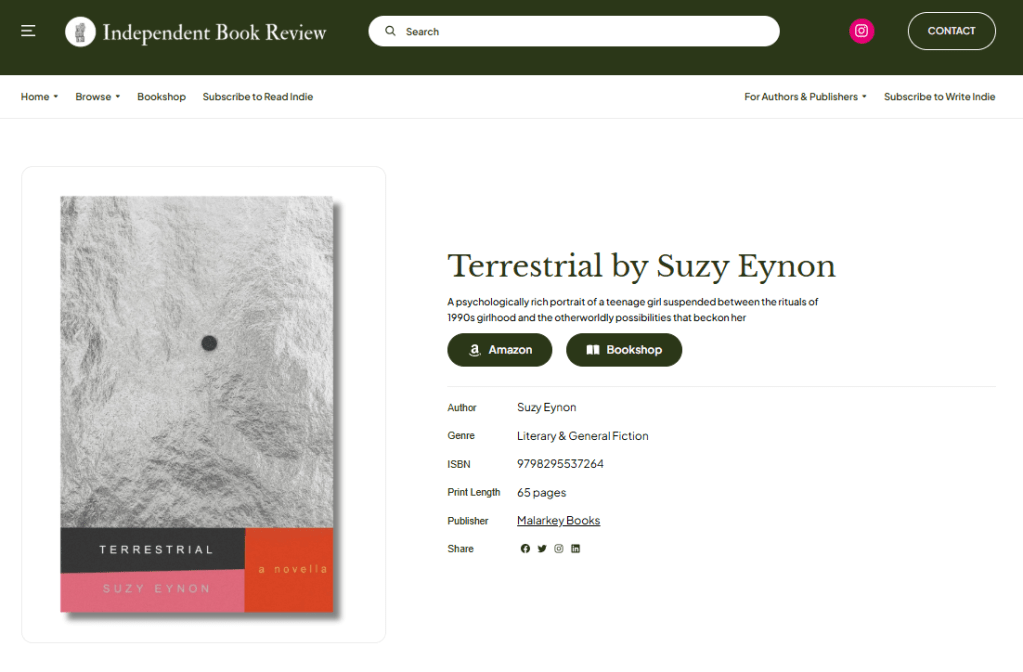This screenshot has width=1023, height=672.
Task: Open the pink Instagram icon in header
Action: point(861,31)
